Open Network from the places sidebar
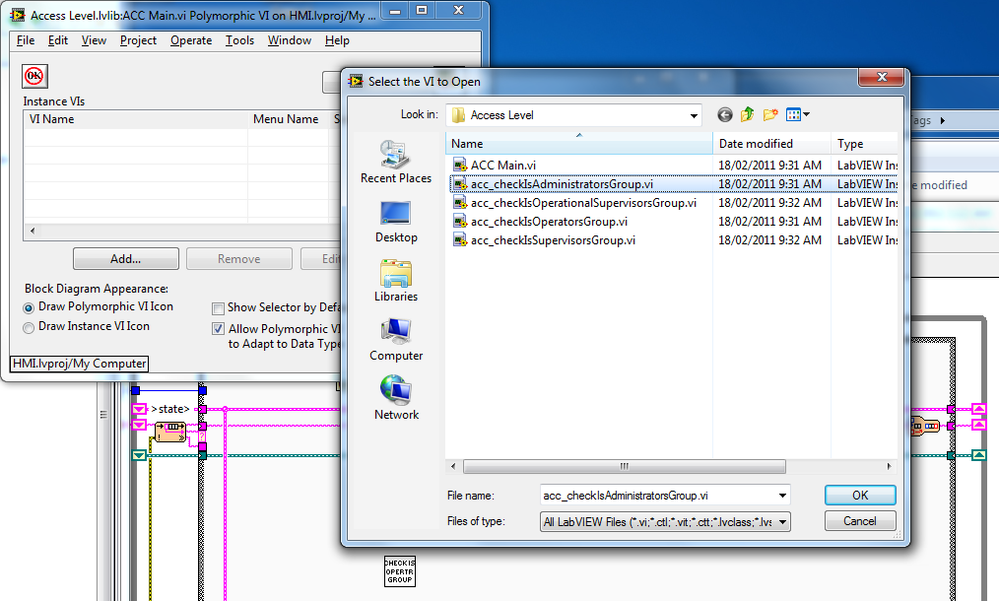Viewport: 999px width, 601px height. [x=396, y=398]
